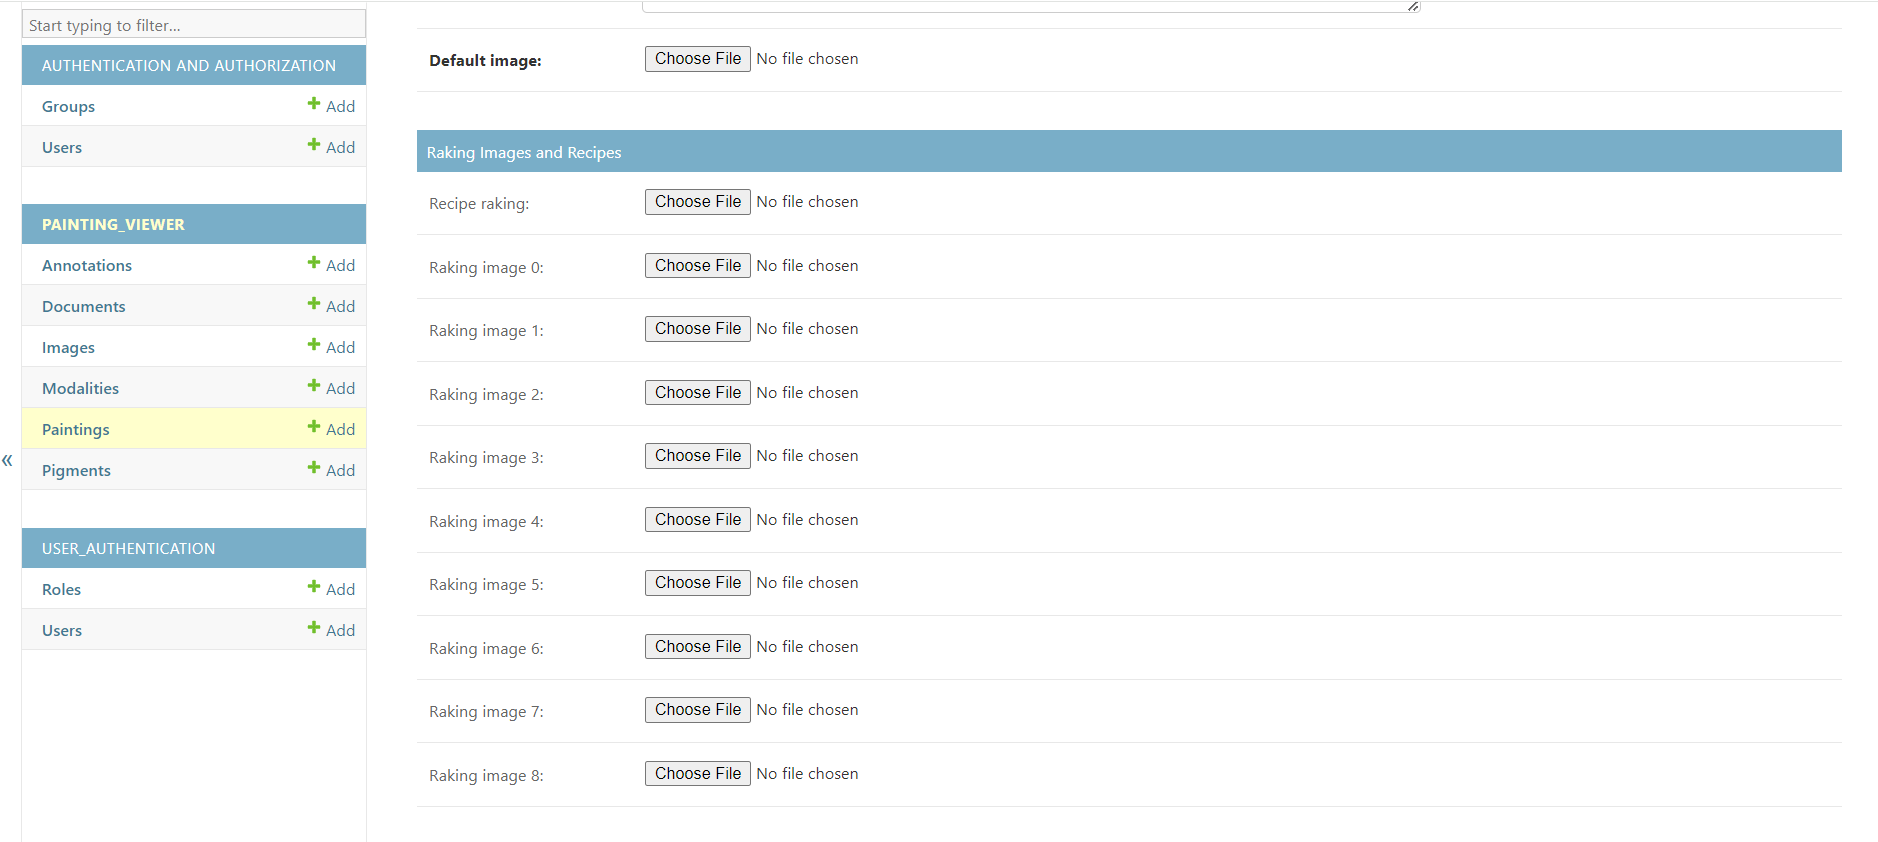The height and width of the screenshot is (842, 1878).
Task: Choose a file for Raking image 0
Action: click(x=697, y=265)
